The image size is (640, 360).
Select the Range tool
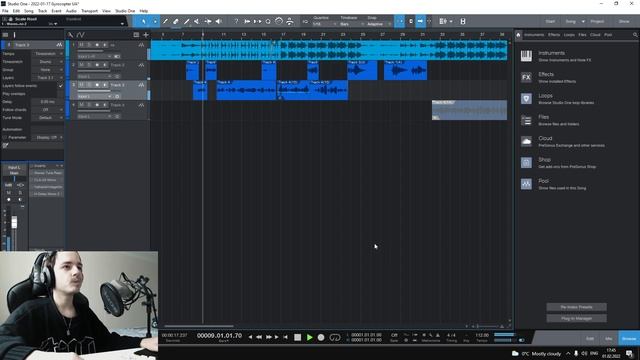[155, 21]
